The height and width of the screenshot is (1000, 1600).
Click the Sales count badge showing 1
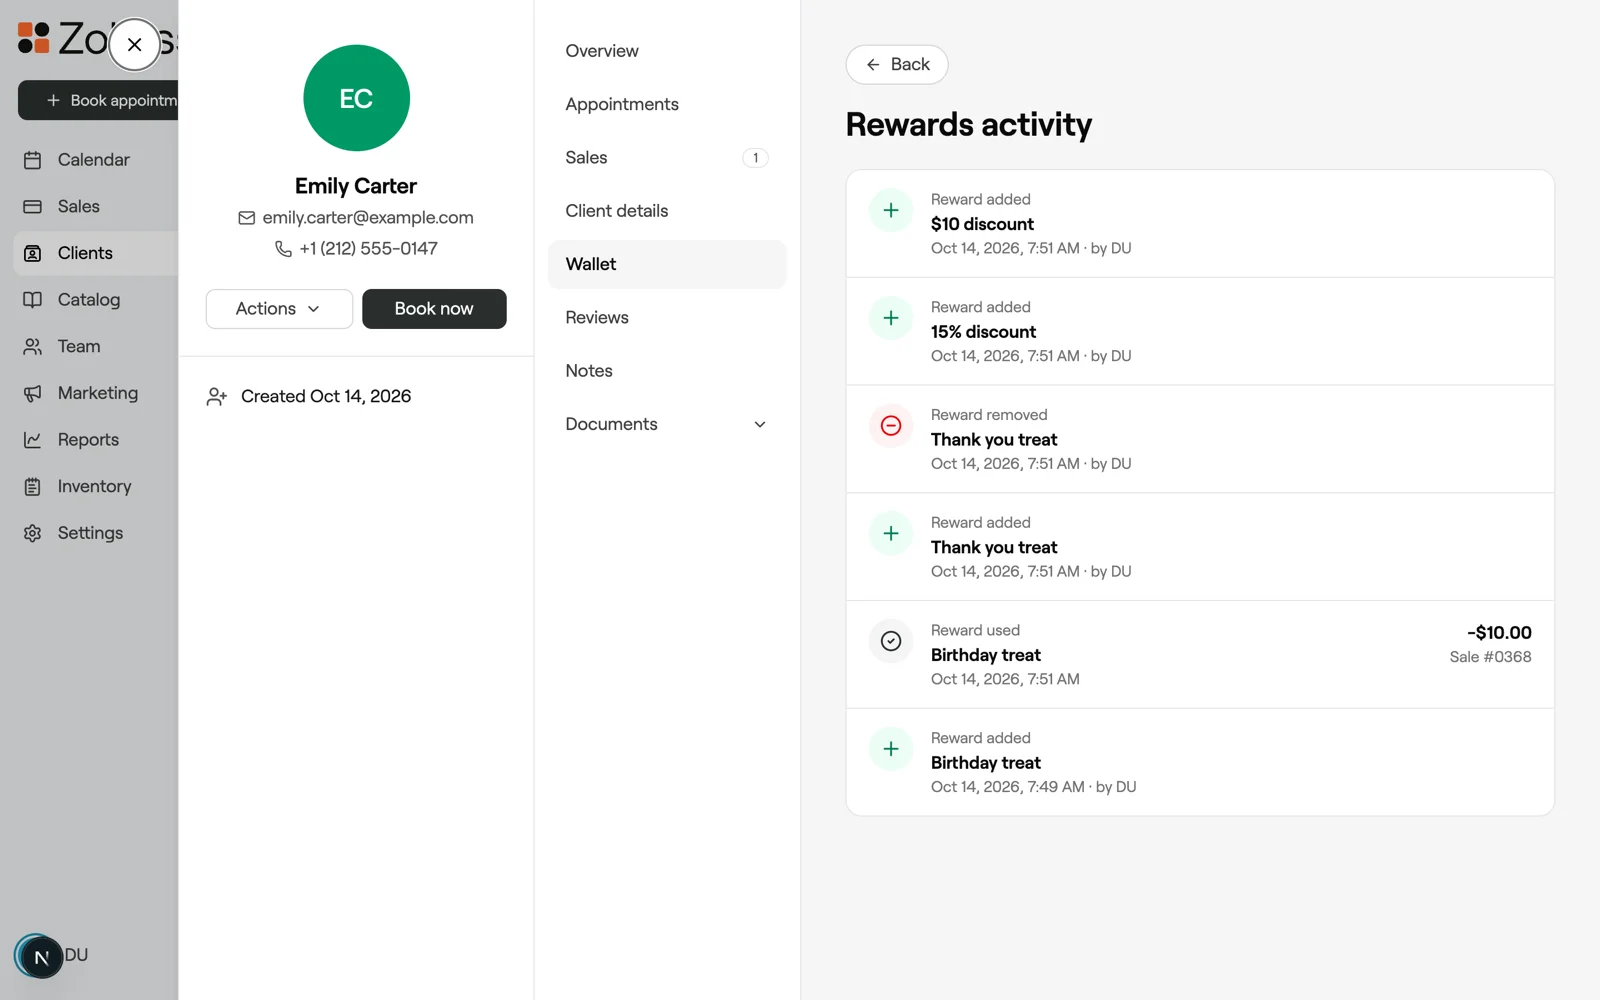pos(755,158)
